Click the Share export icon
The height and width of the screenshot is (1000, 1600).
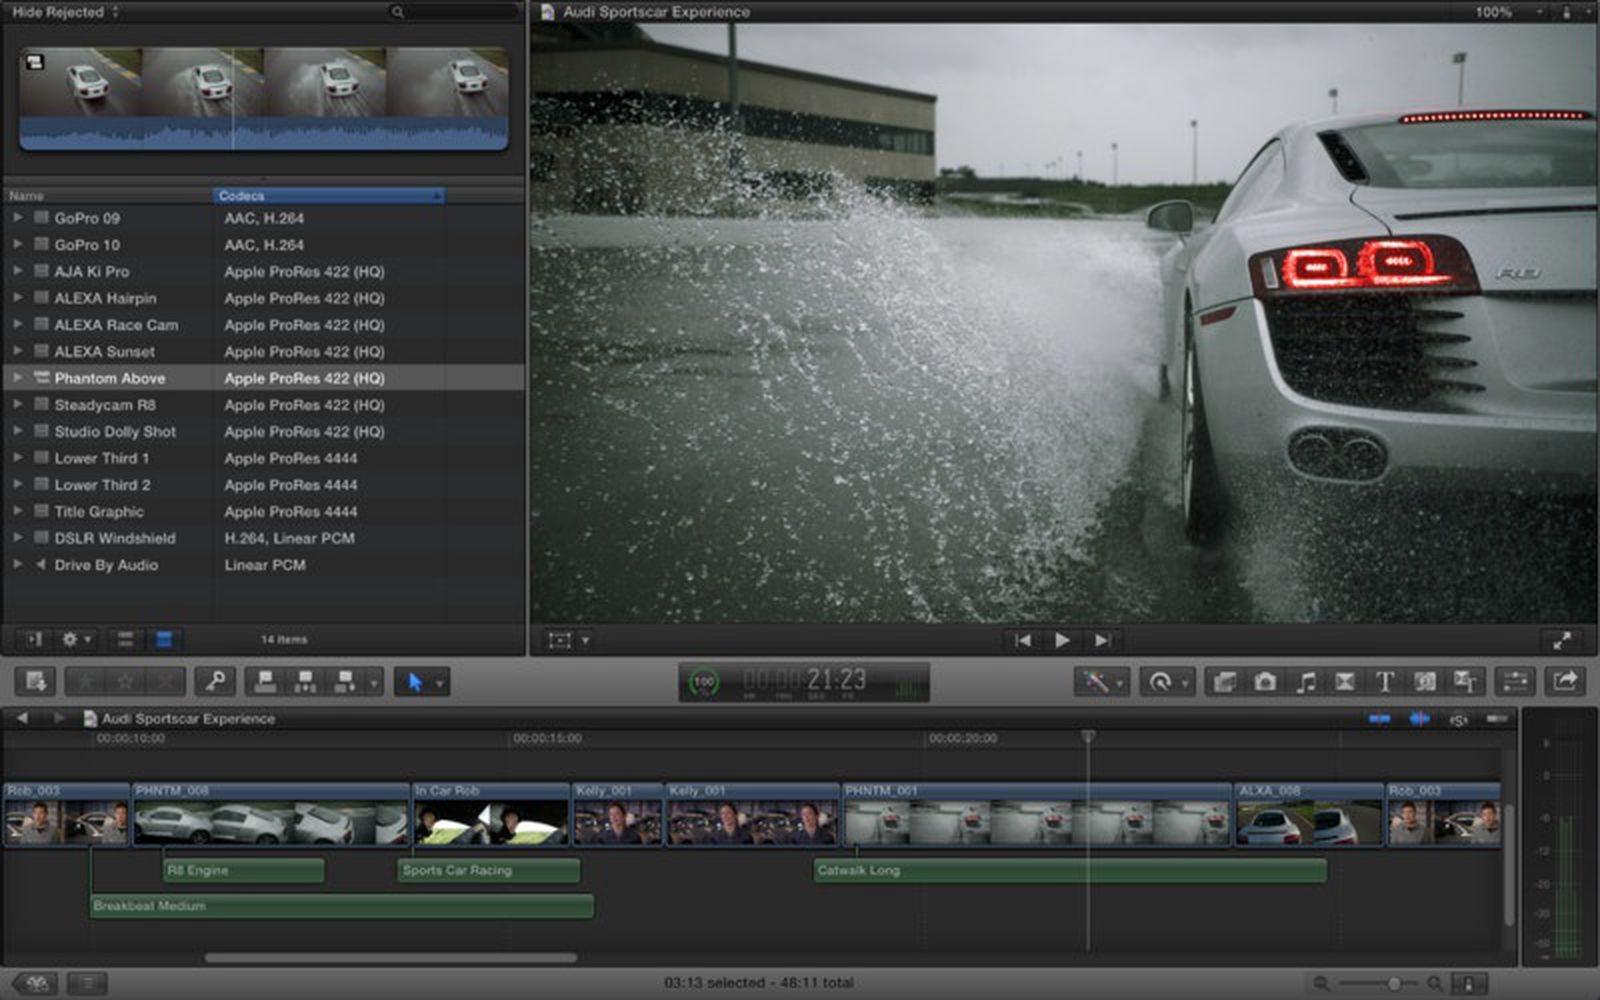click(1565, 683)
